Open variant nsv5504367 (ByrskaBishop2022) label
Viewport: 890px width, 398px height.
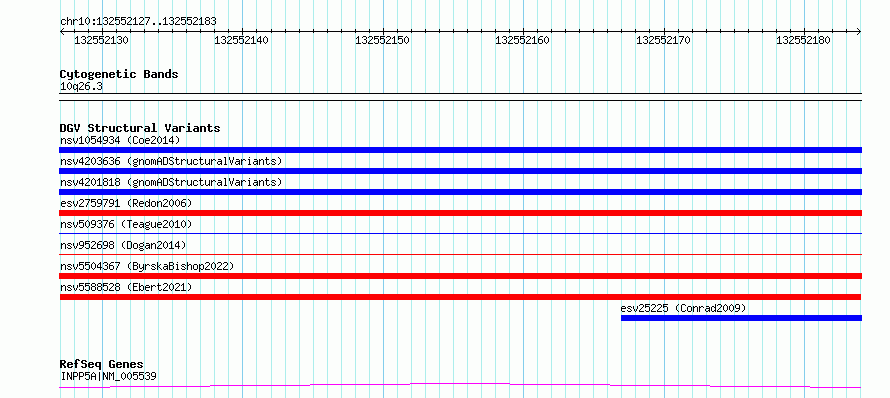147,266
